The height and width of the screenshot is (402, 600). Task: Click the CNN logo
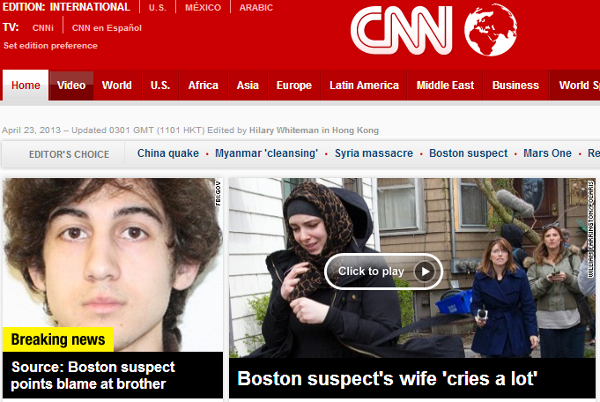pos(401,31)
